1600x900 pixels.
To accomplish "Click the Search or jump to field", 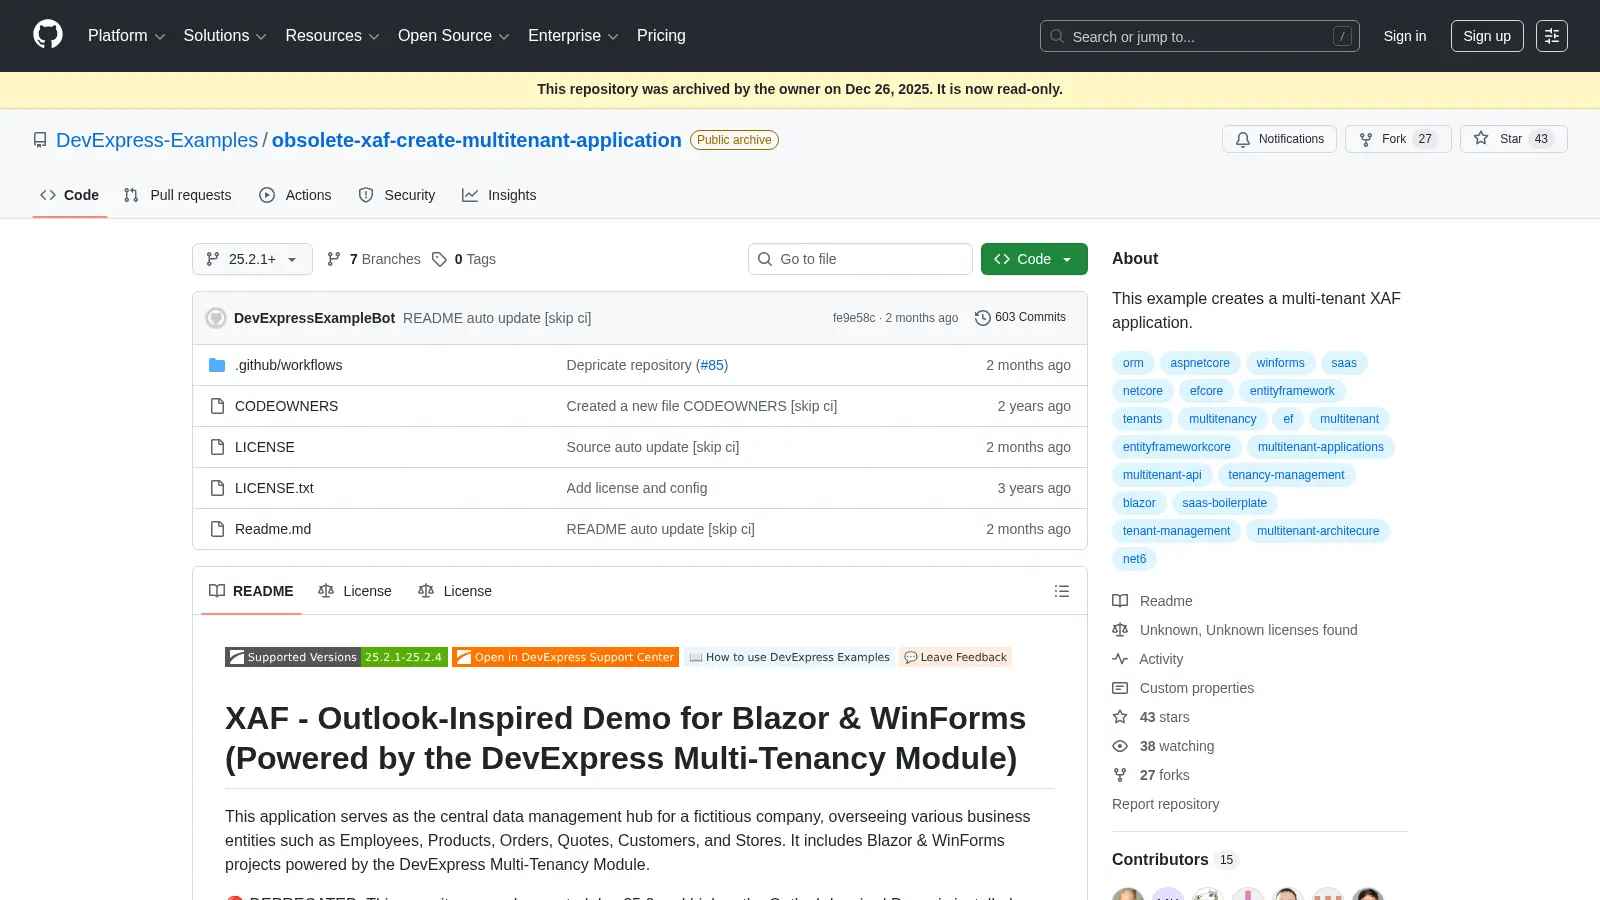I will tap(1200, 36).
